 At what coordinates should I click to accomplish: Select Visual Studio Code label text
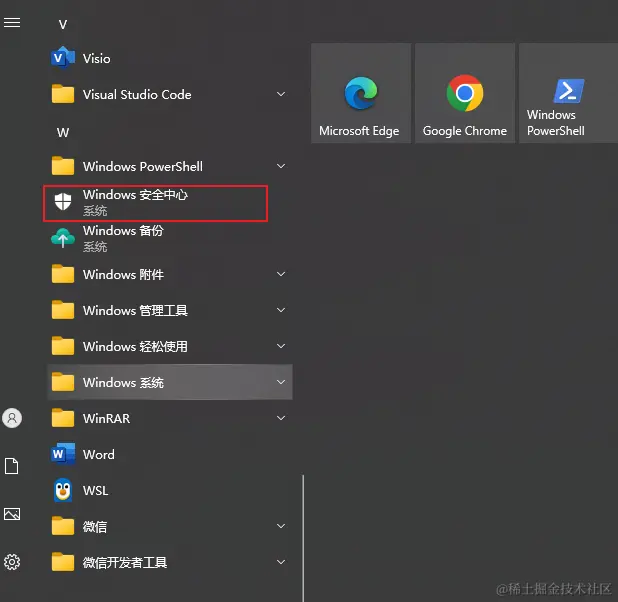coord(137,95)
